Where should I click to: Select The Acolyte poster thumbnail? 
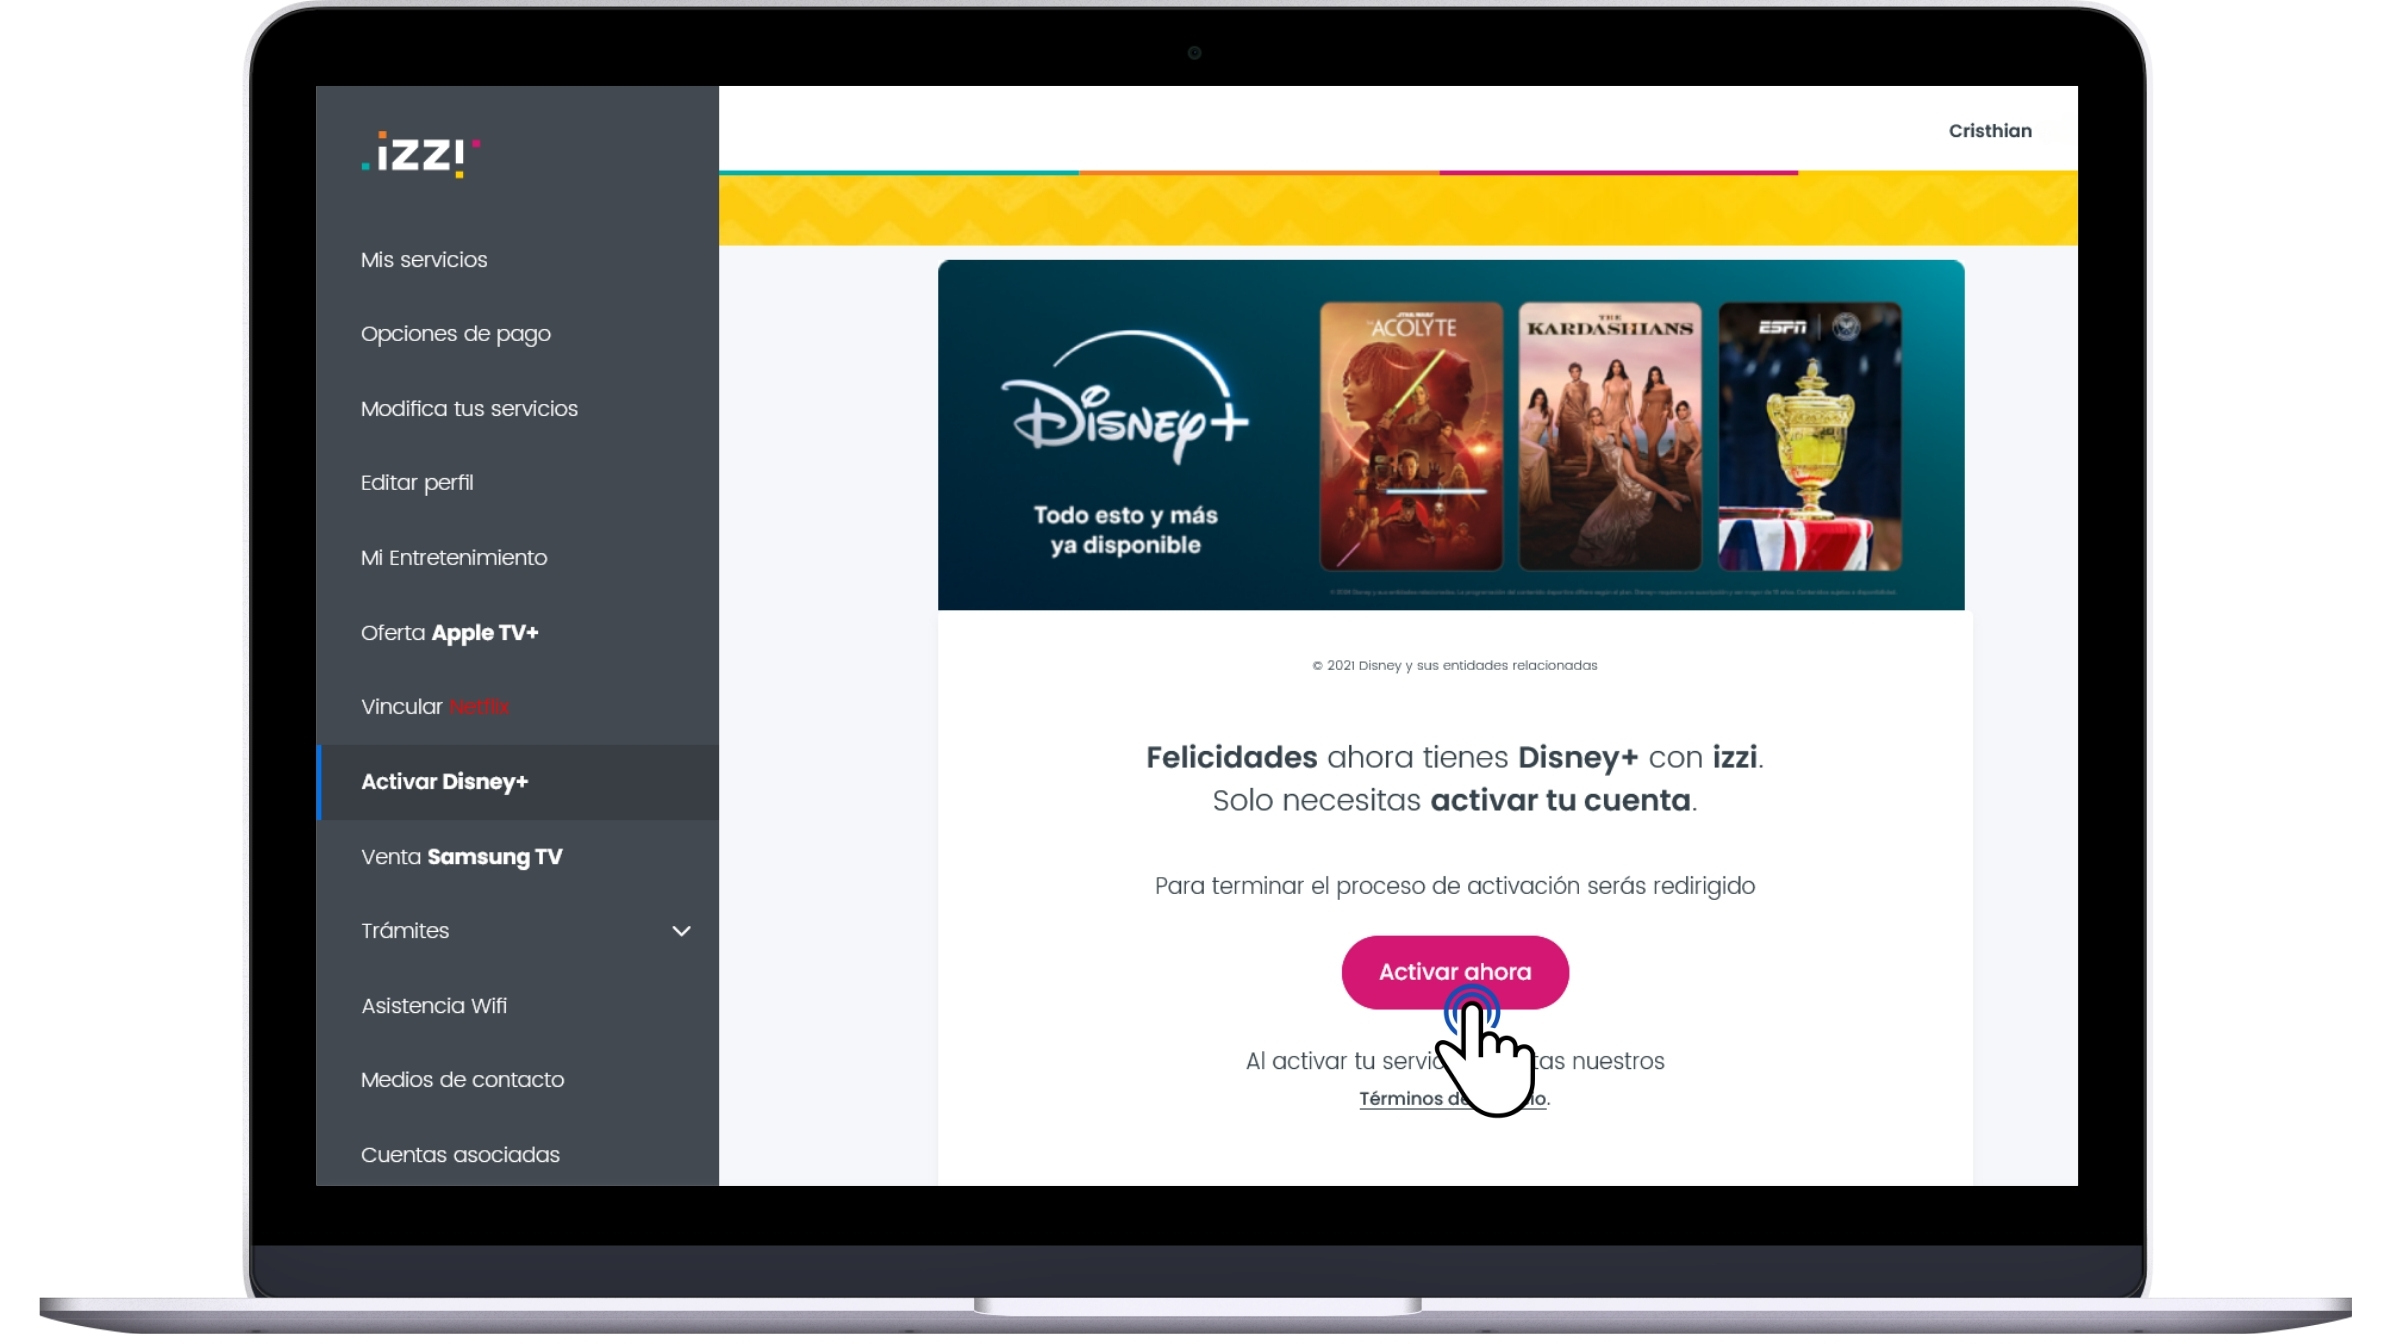click(1411, 437)
